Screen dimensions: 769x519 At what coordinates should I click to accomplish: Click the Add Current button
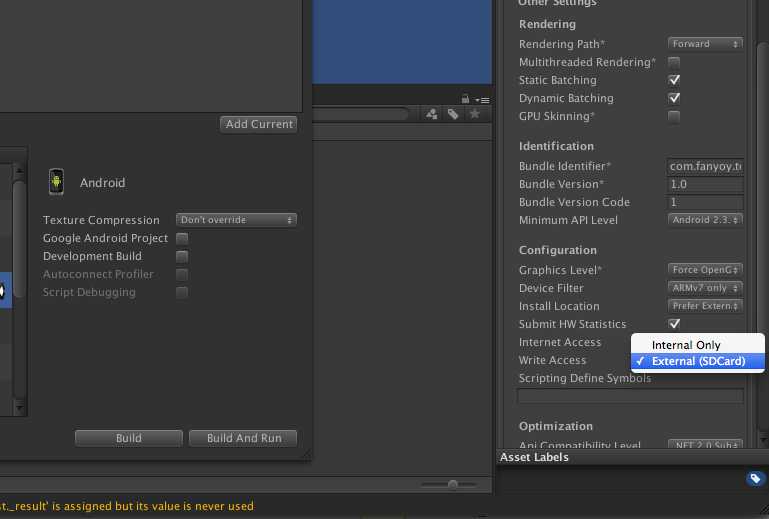(x=258, y=124)
